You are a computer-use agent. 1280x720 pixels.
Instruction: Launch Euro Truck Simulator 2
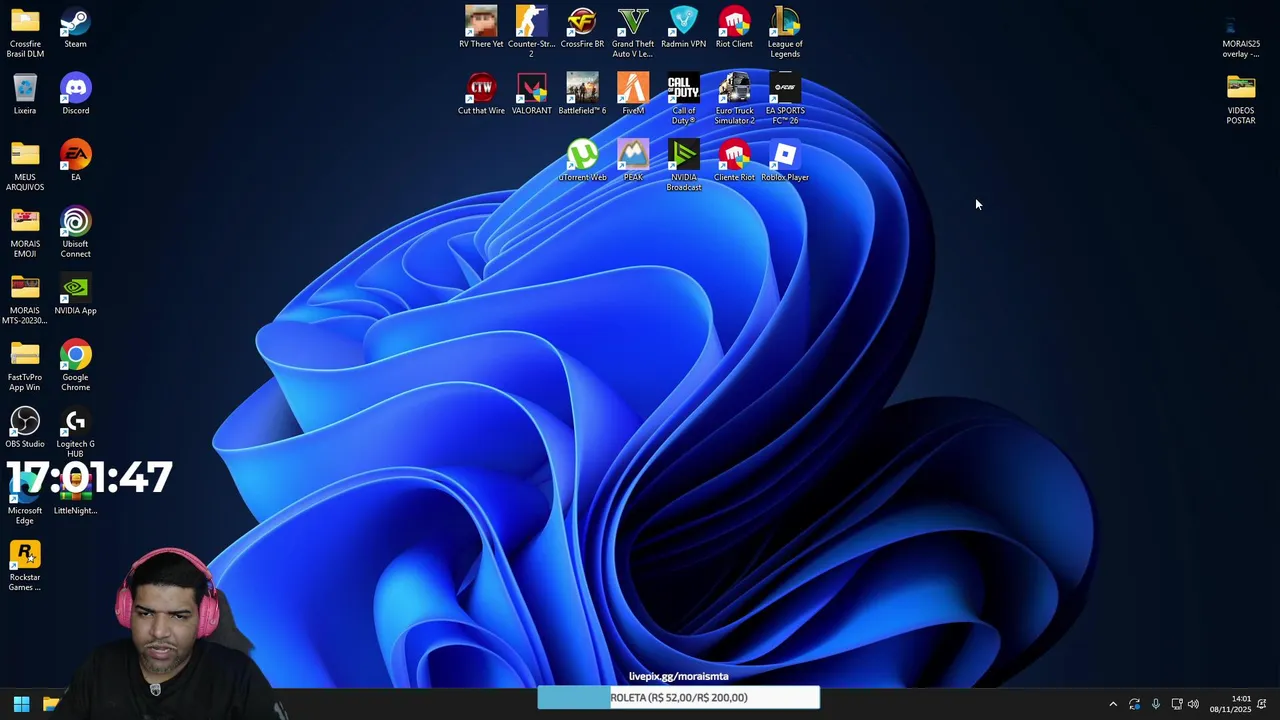pos(734,99)
